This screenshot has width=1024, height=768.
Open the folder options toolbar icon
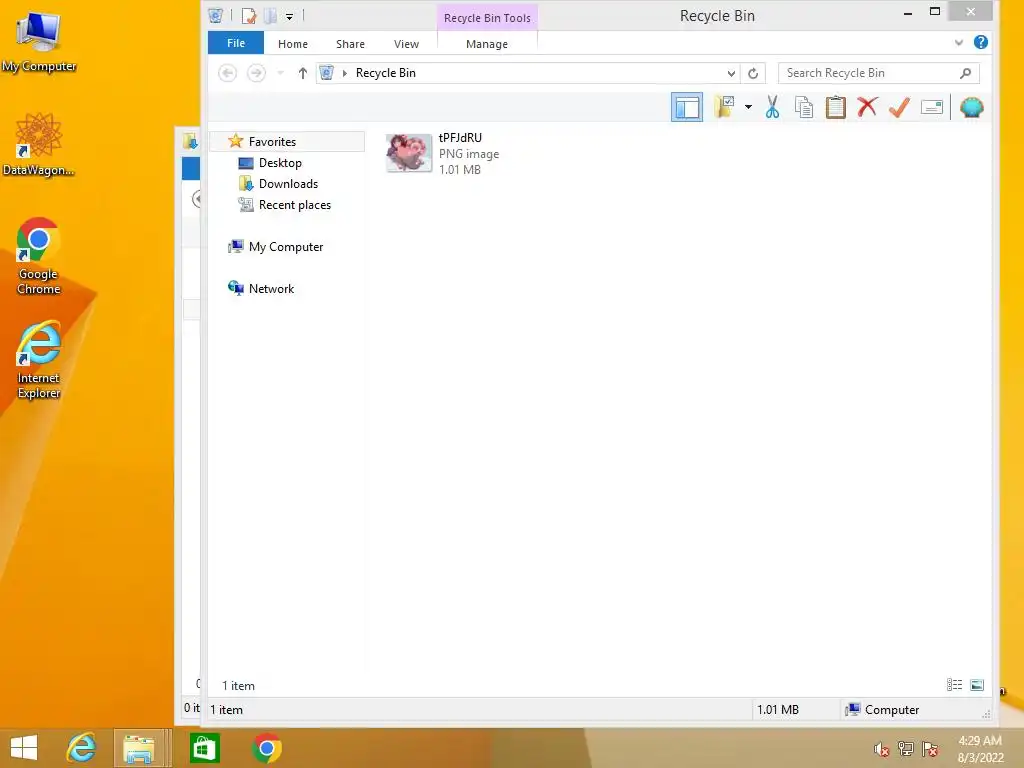(724, 107)
